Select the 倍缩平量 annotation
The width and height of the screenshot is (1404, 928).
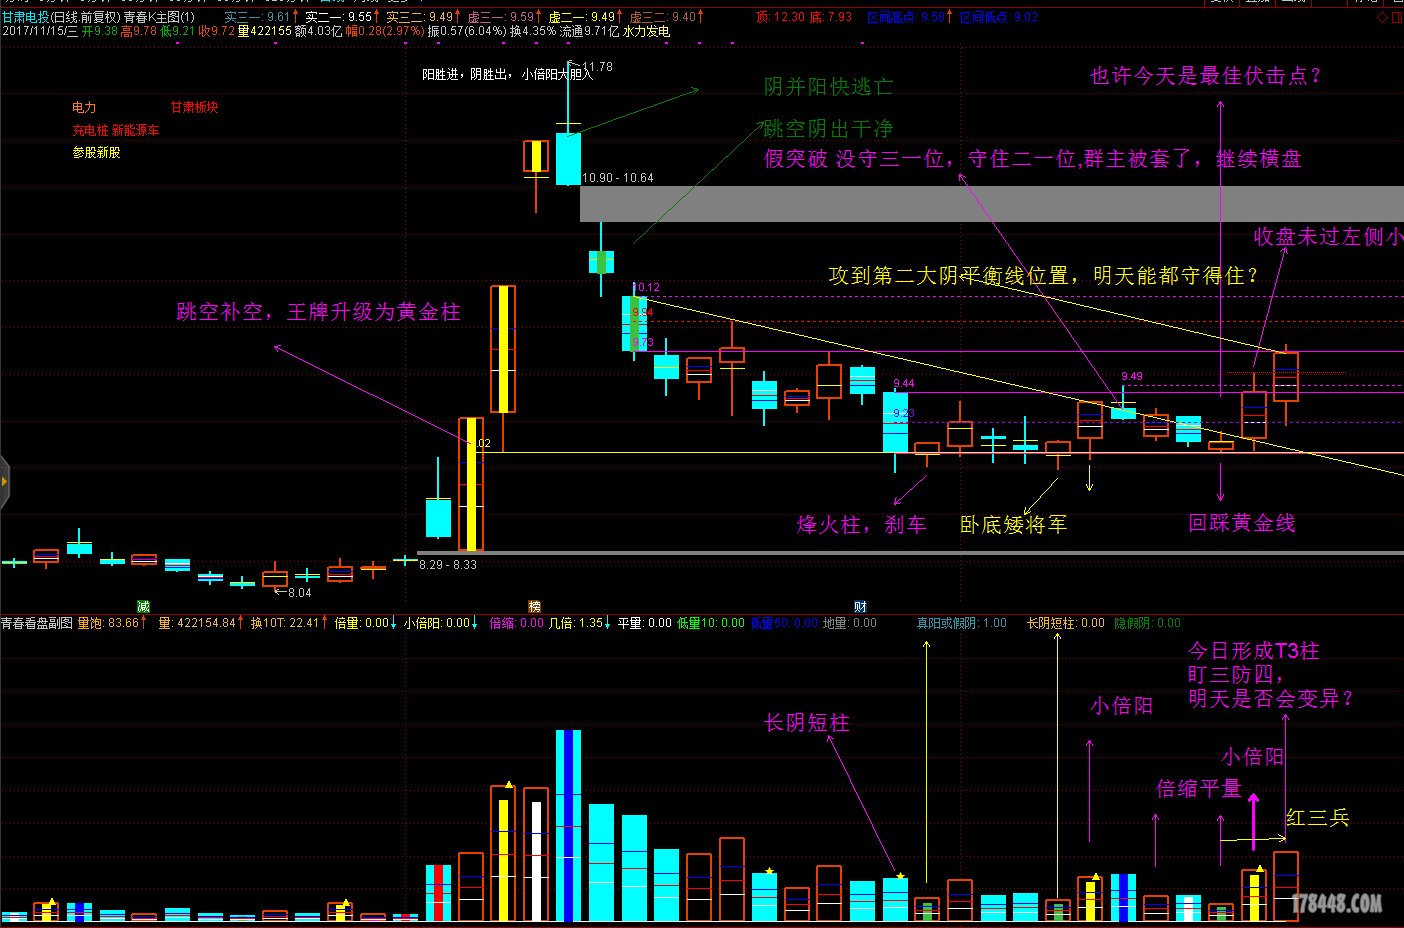[x=1198, y=789]
